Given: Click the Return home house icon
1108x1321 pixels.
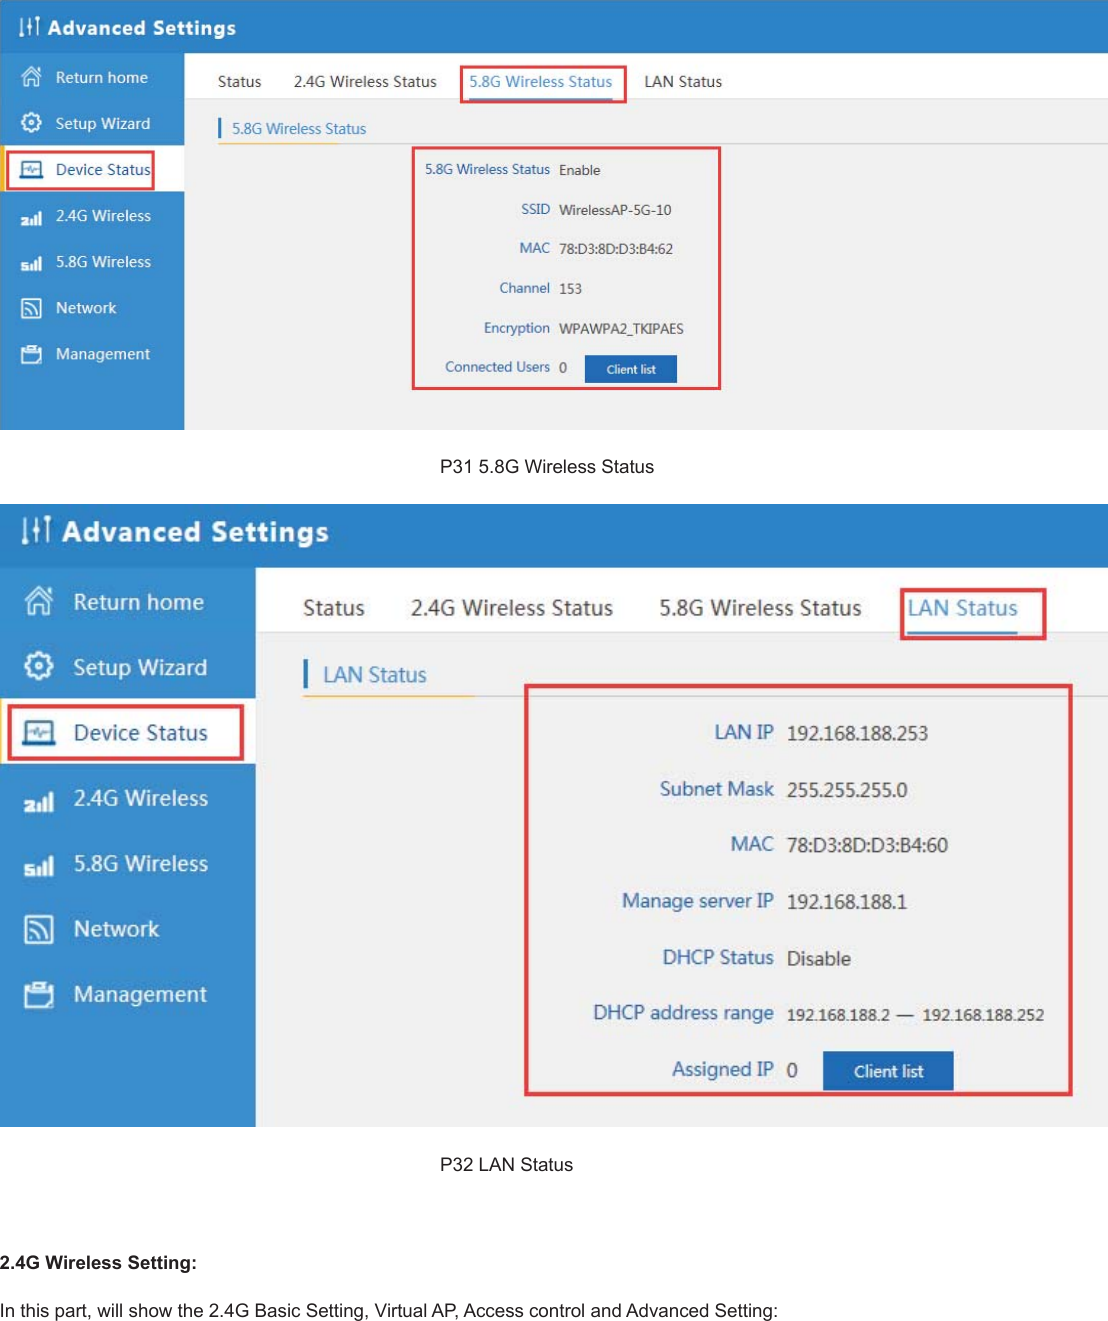Looking at the screenshot, I should (x=32, y=77).
